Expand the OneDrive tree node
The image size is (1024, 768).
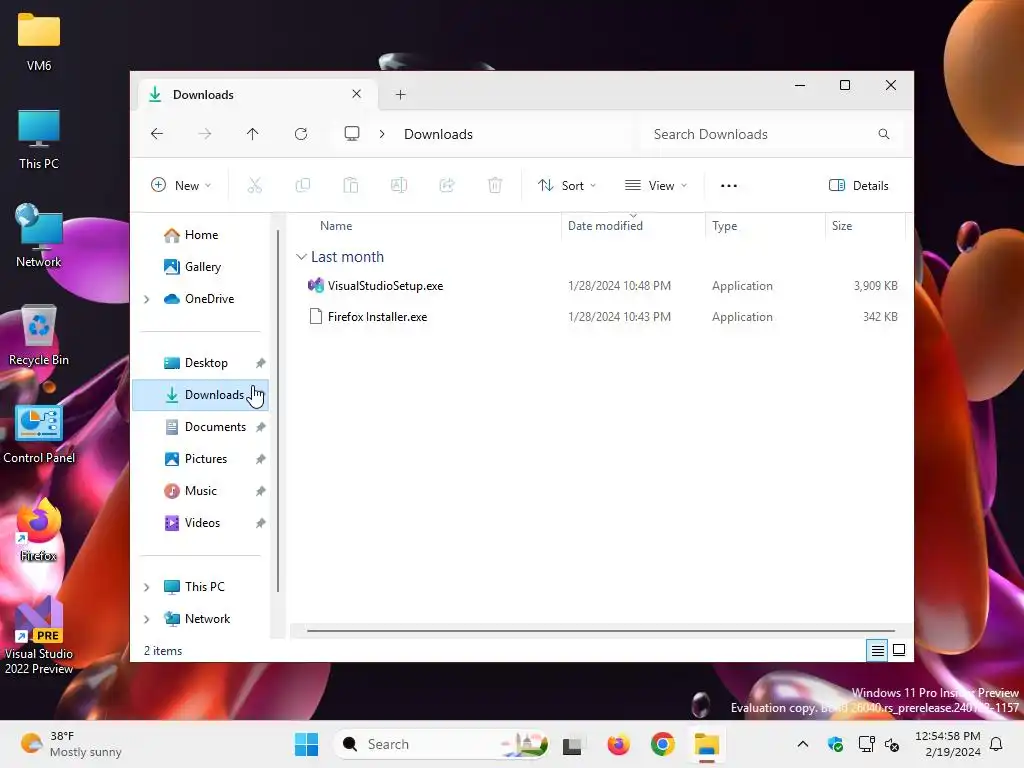pos(147,299)
